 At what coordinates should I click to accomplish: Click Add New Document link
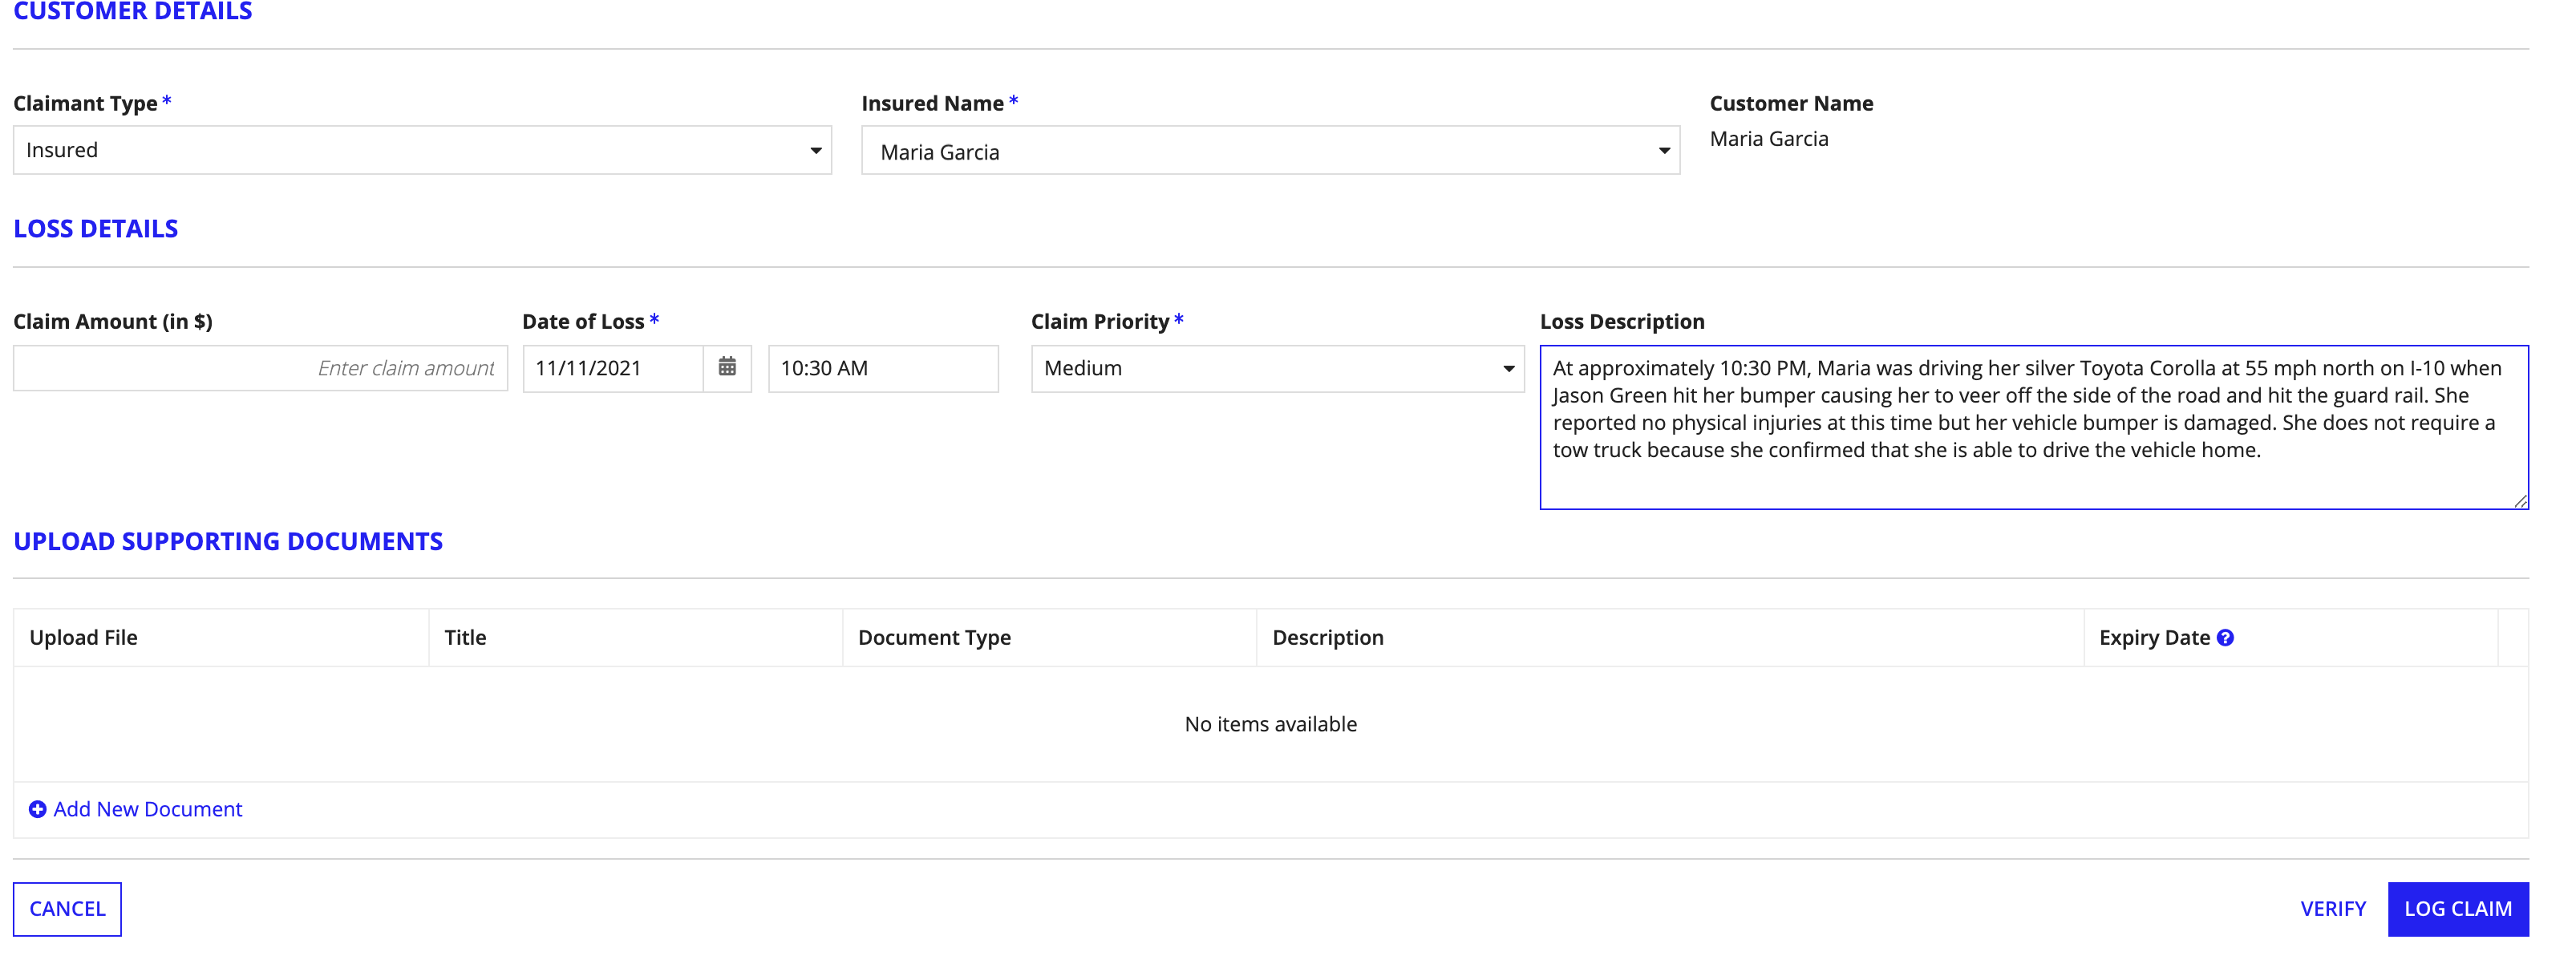147,809
